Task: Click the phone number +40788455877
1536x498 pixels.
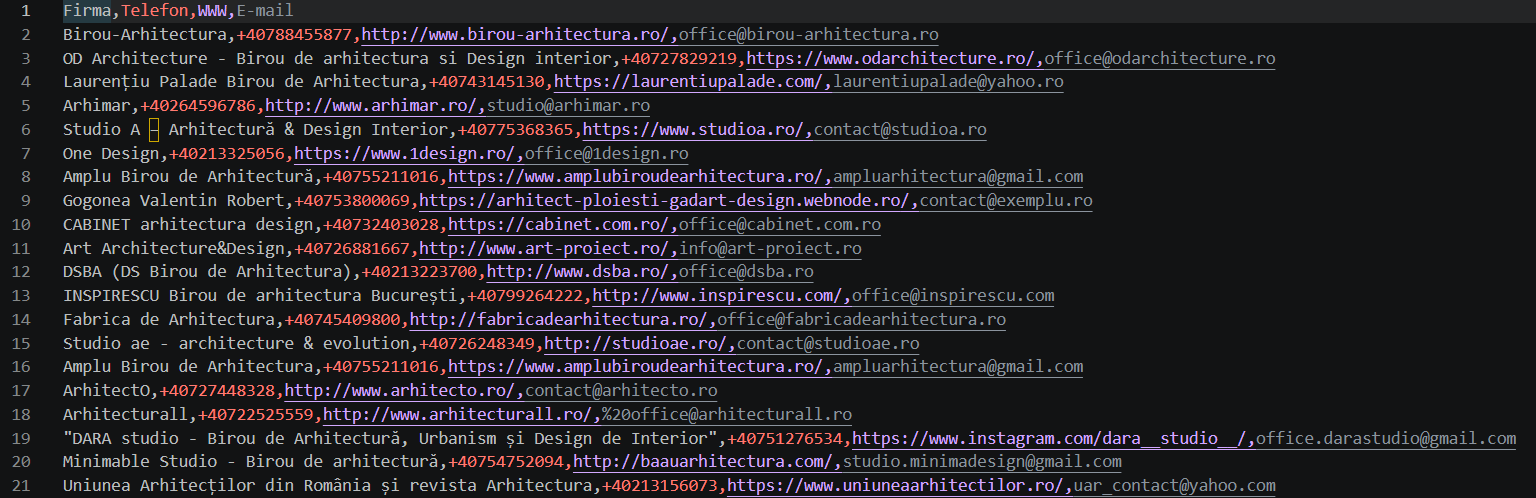Action: click(294, 35)
